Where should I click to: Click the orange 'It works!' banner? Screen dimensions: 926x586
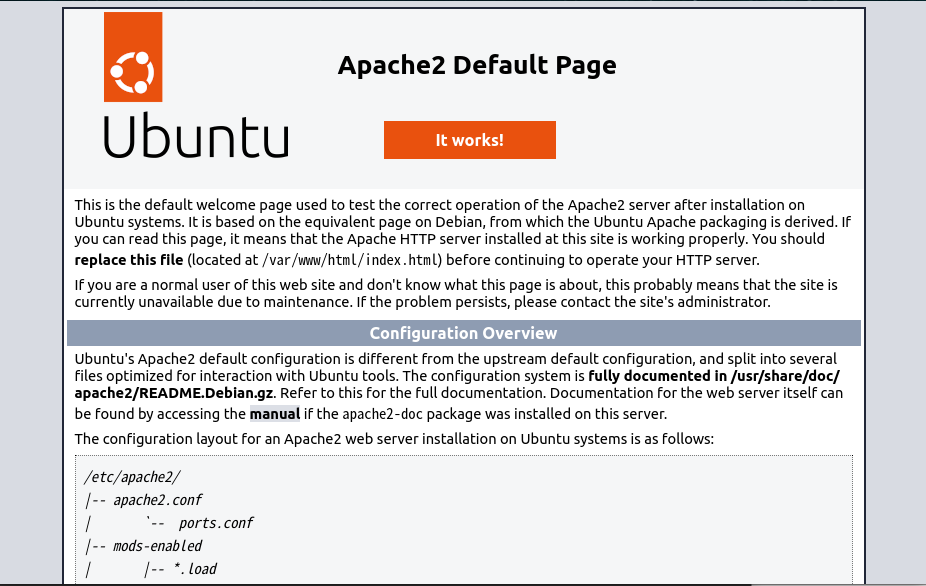coord(469,140)
